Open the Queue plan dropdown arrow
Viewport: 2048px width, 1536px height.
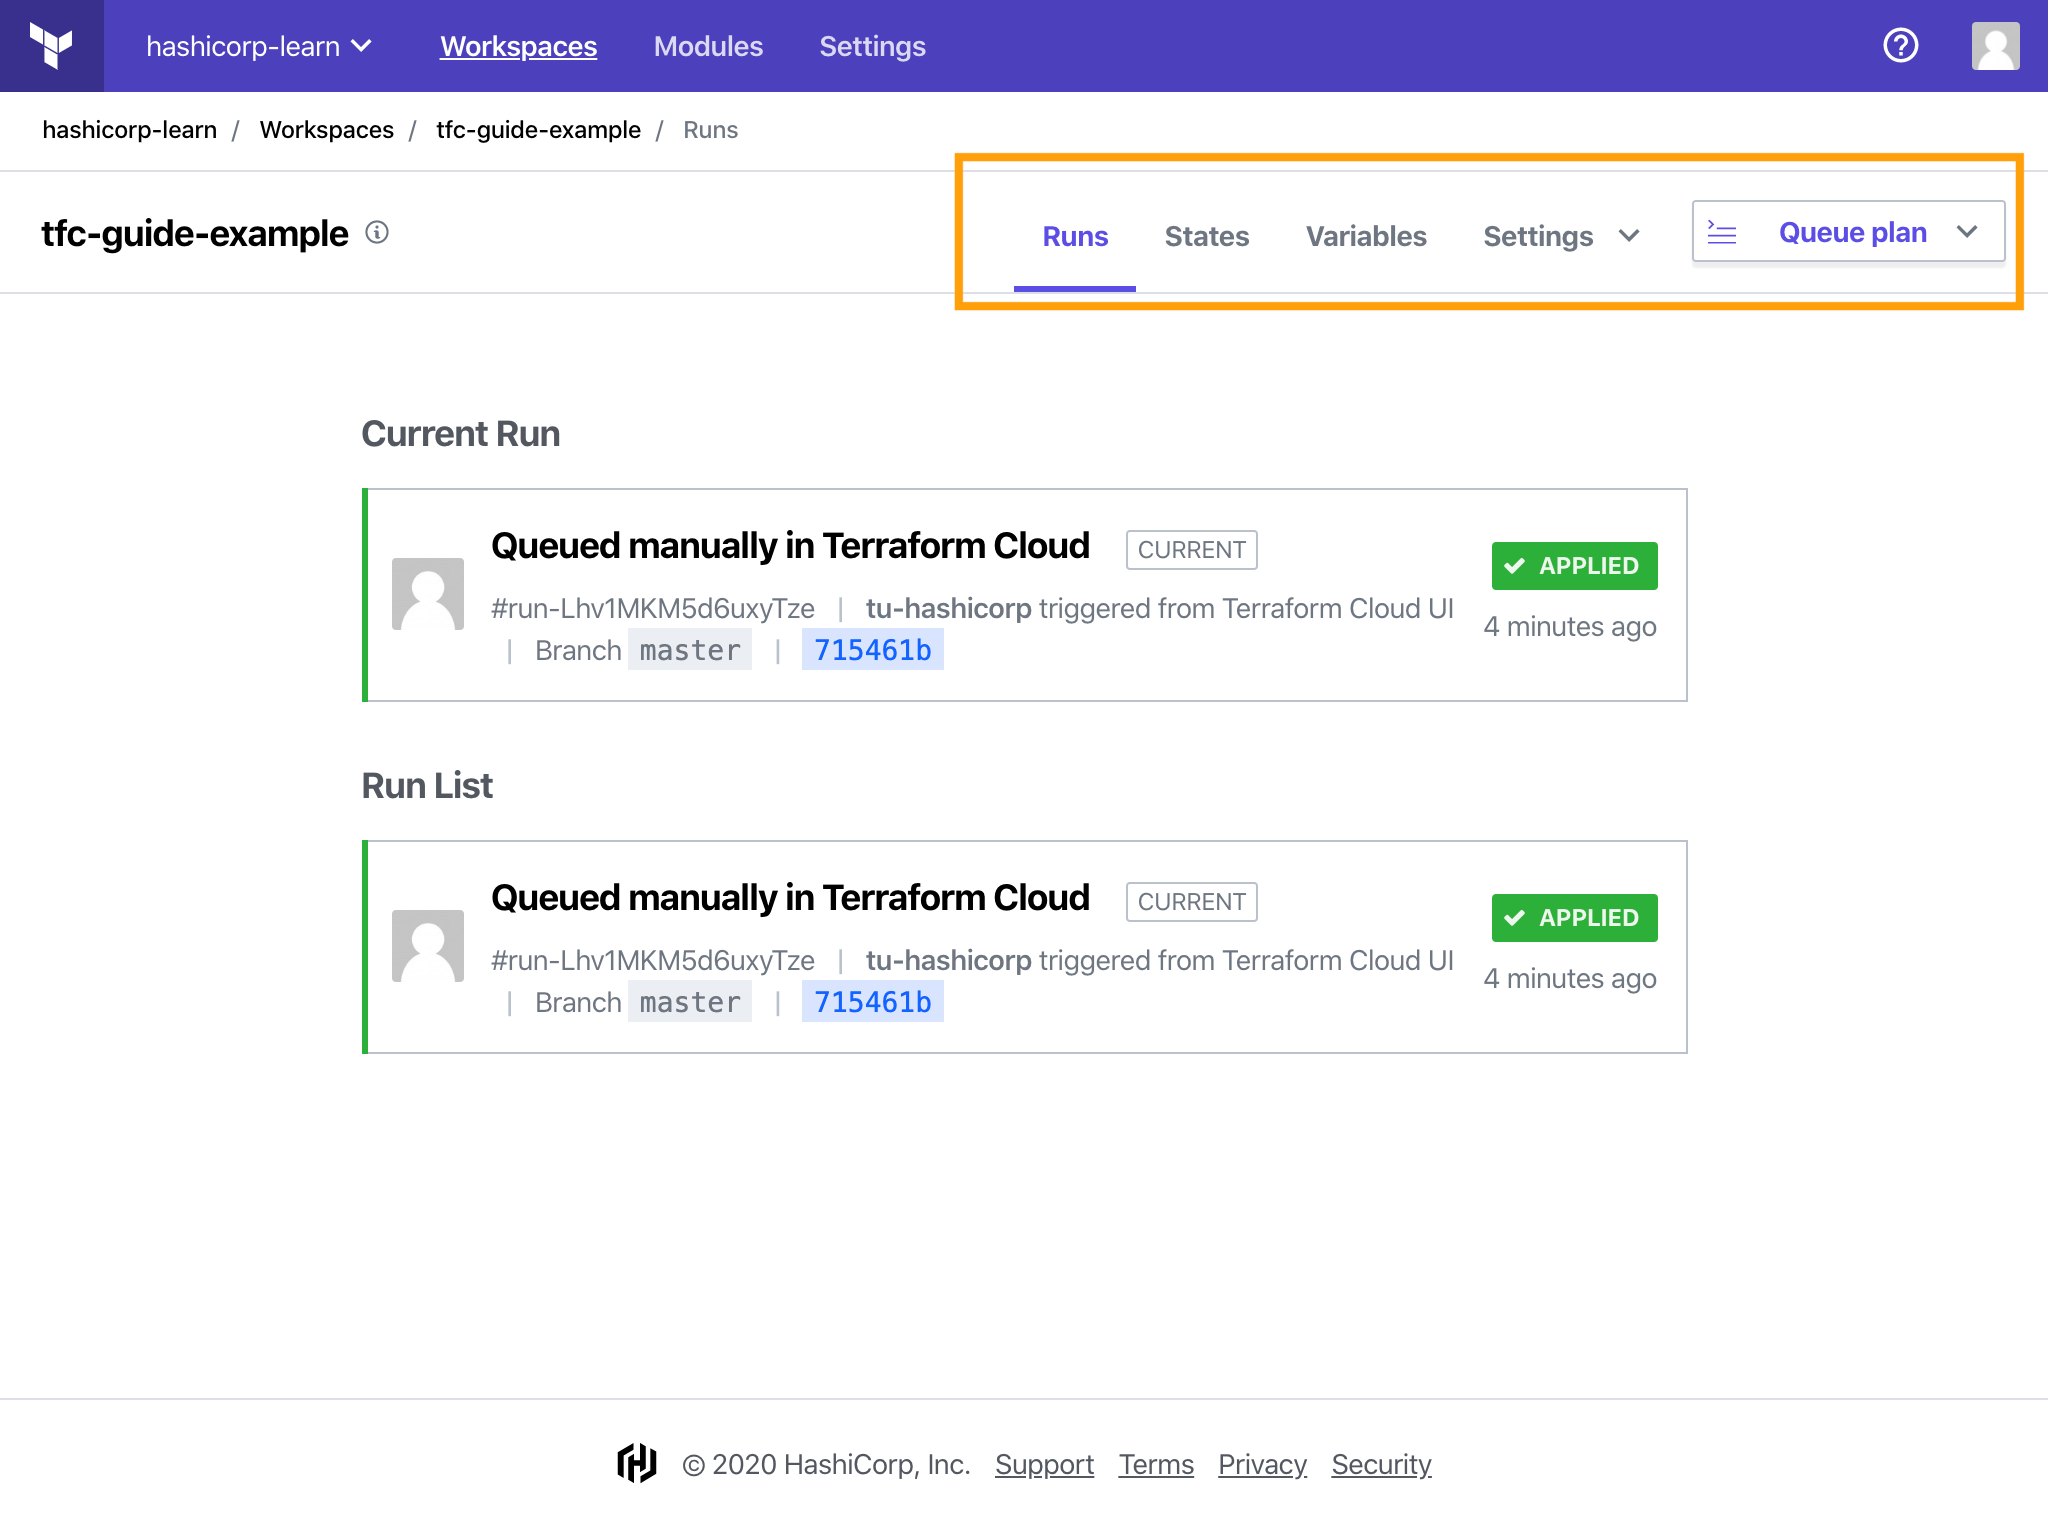[1967, 233]
